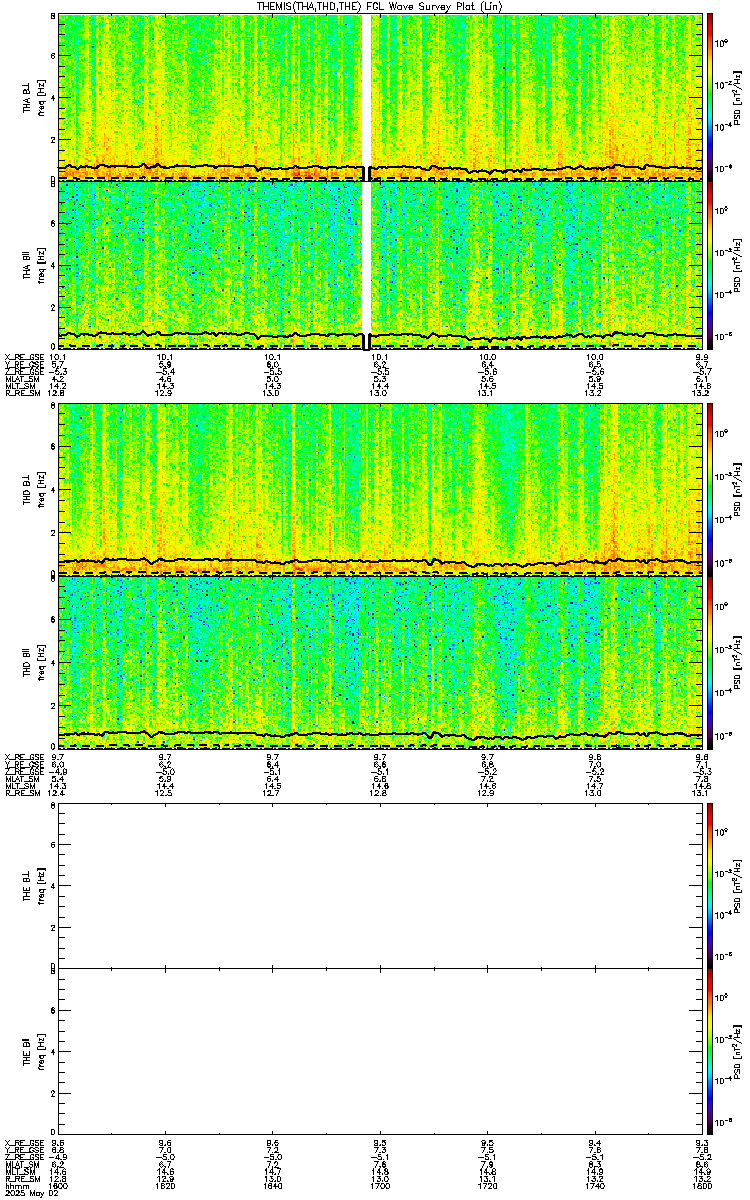The height and width of the screenshot is (1200, 750).
Task: Click the 1600 time tick label
Action: [58, 1187]
